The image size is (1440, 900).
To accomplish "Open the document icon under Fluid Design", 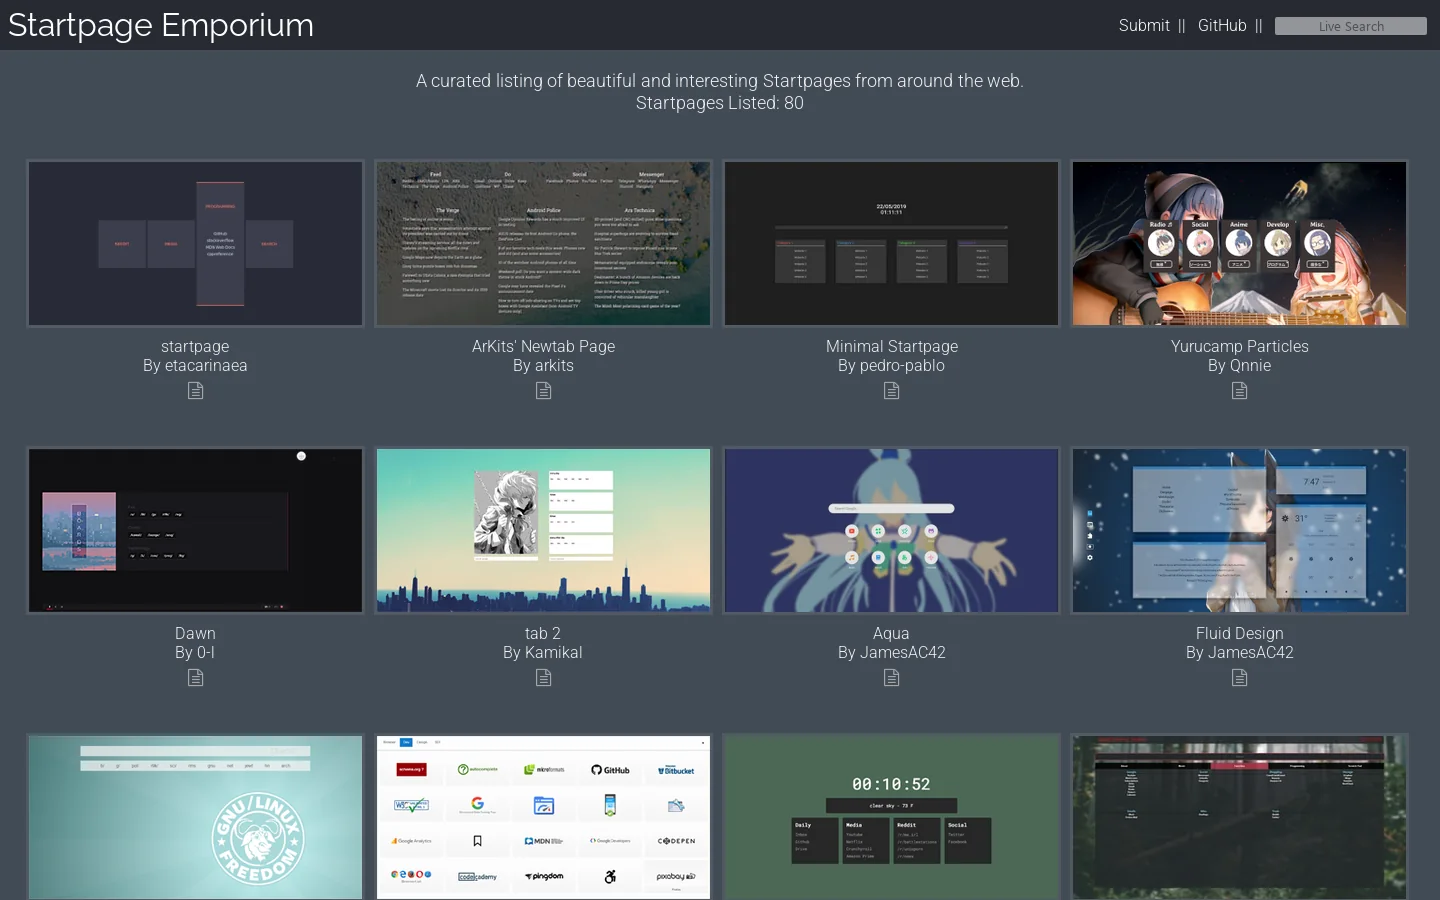I will (1240, 677).
